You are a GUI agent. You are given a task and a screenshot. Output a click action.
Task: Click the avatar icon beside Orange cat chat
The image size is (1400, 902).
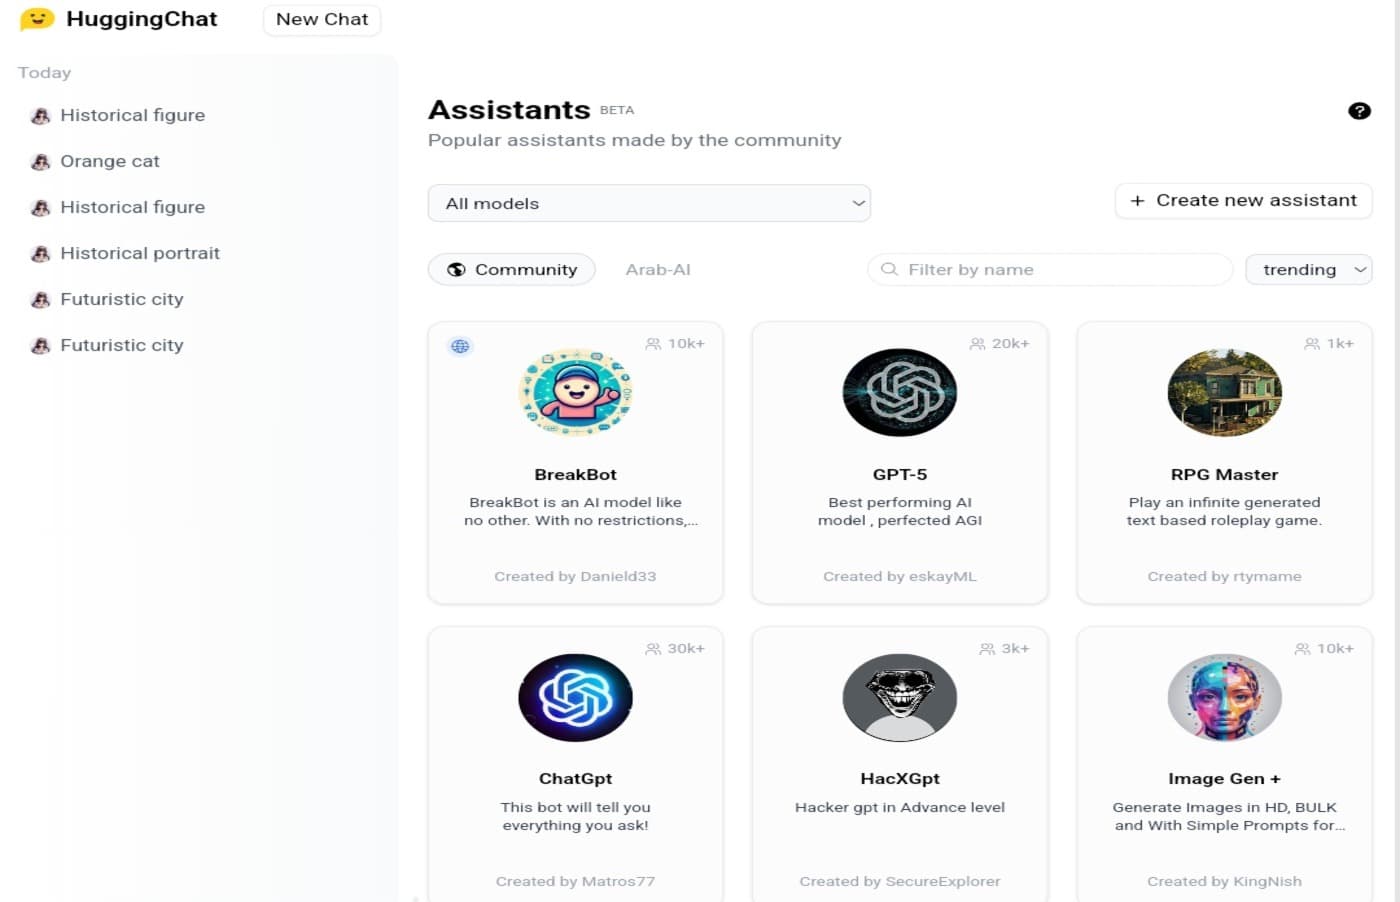click(40, 161)
